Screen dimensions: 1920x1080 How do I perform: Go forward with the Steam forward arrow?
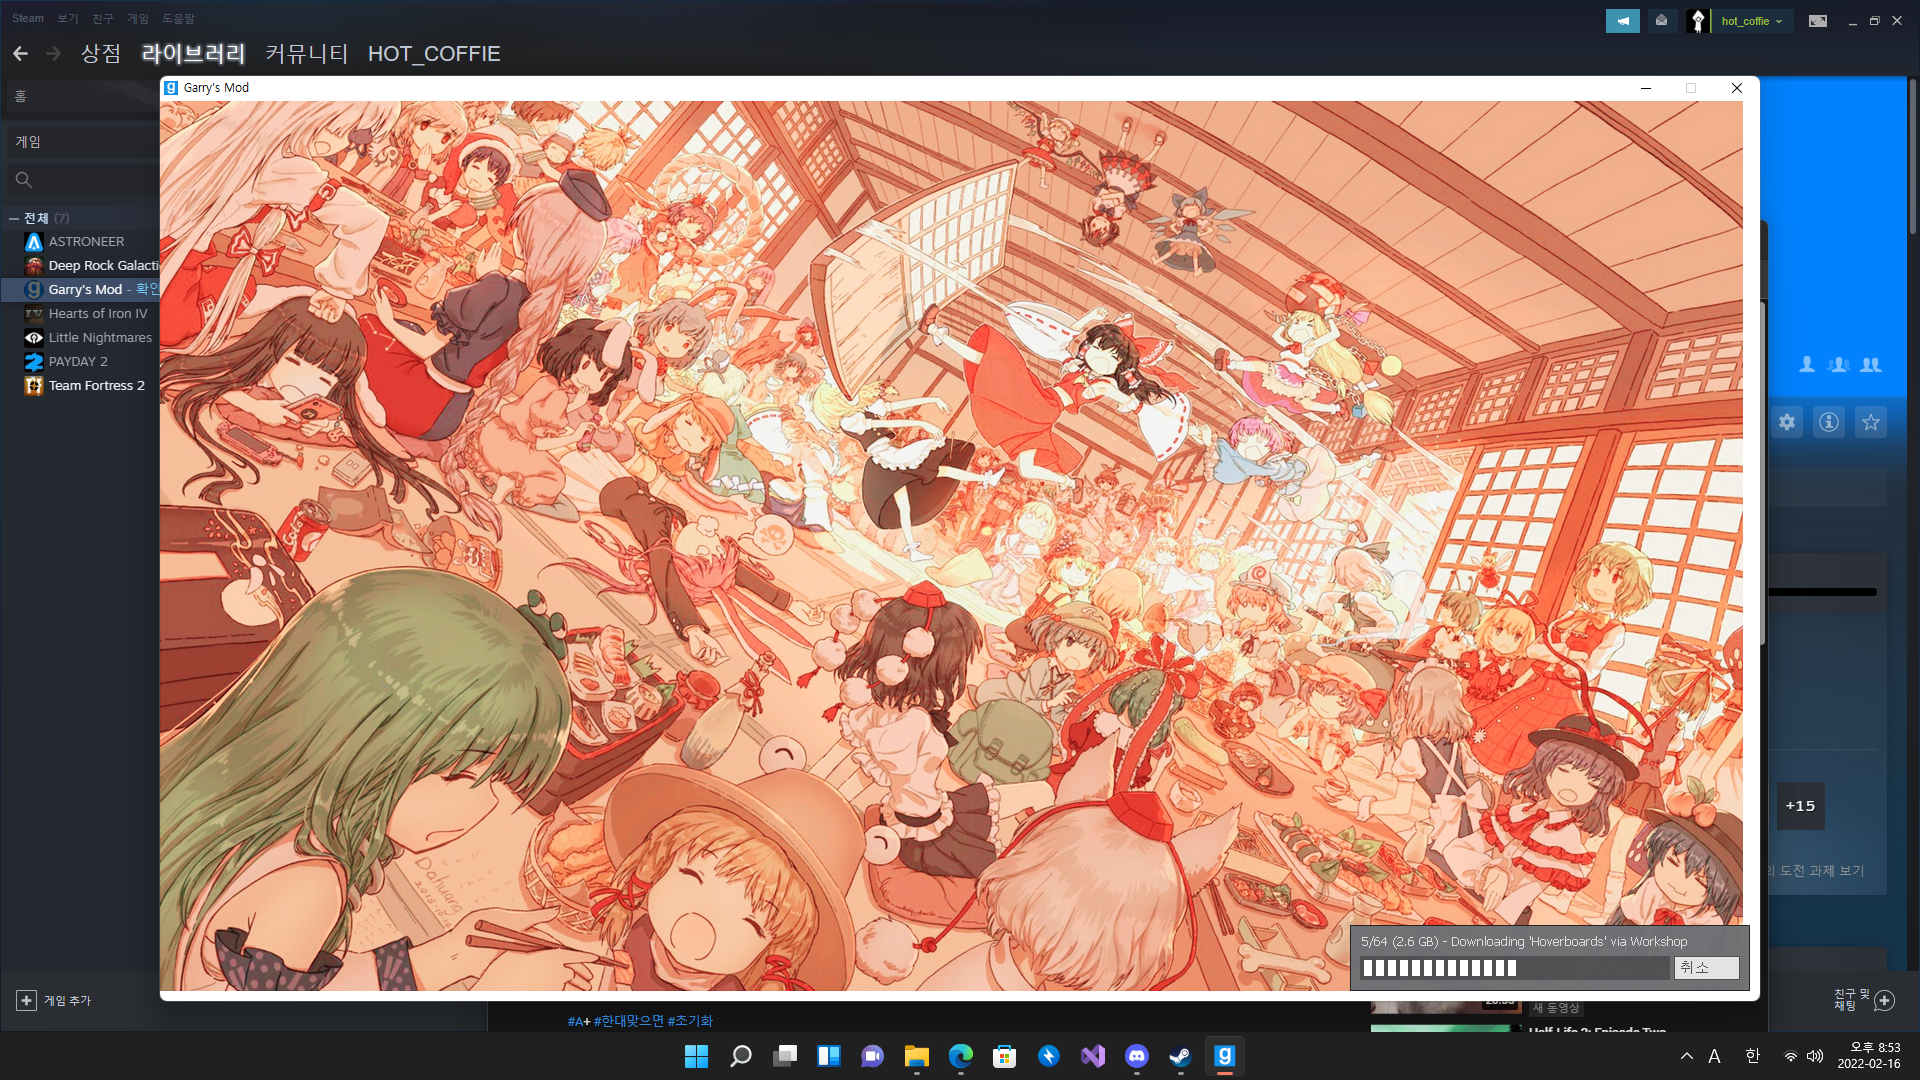pos(54,54)
